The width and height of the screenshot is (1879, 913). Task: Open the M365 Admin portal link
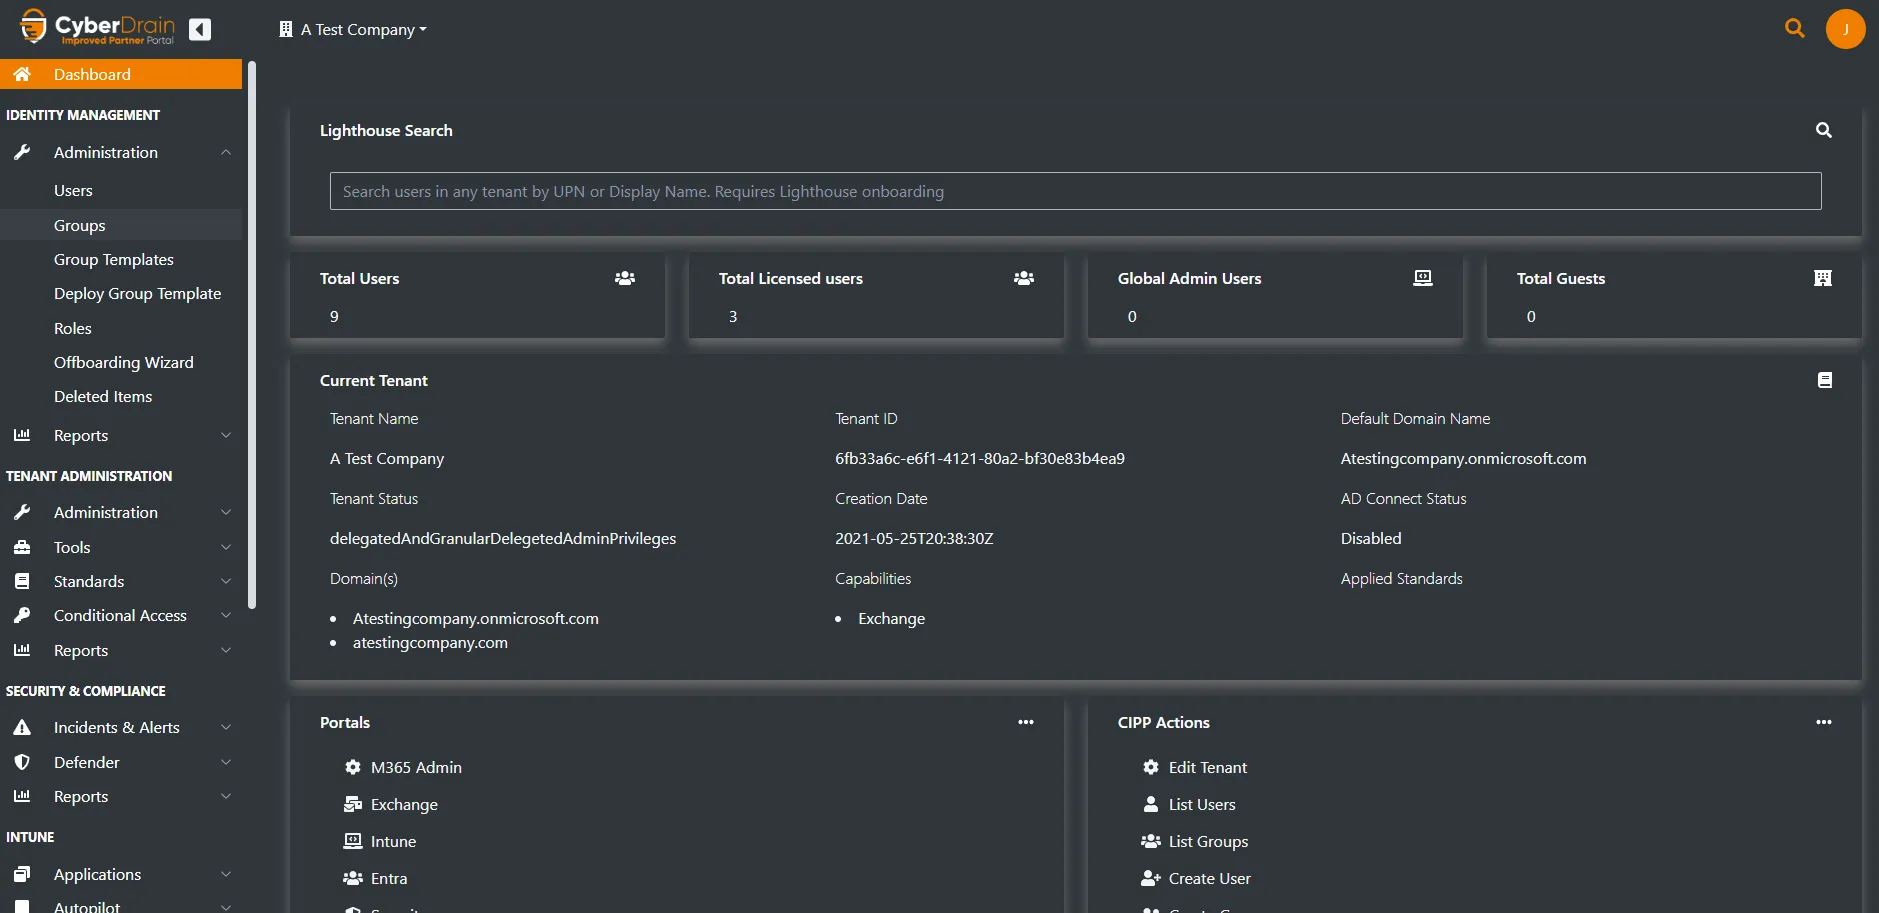[403, 768]
